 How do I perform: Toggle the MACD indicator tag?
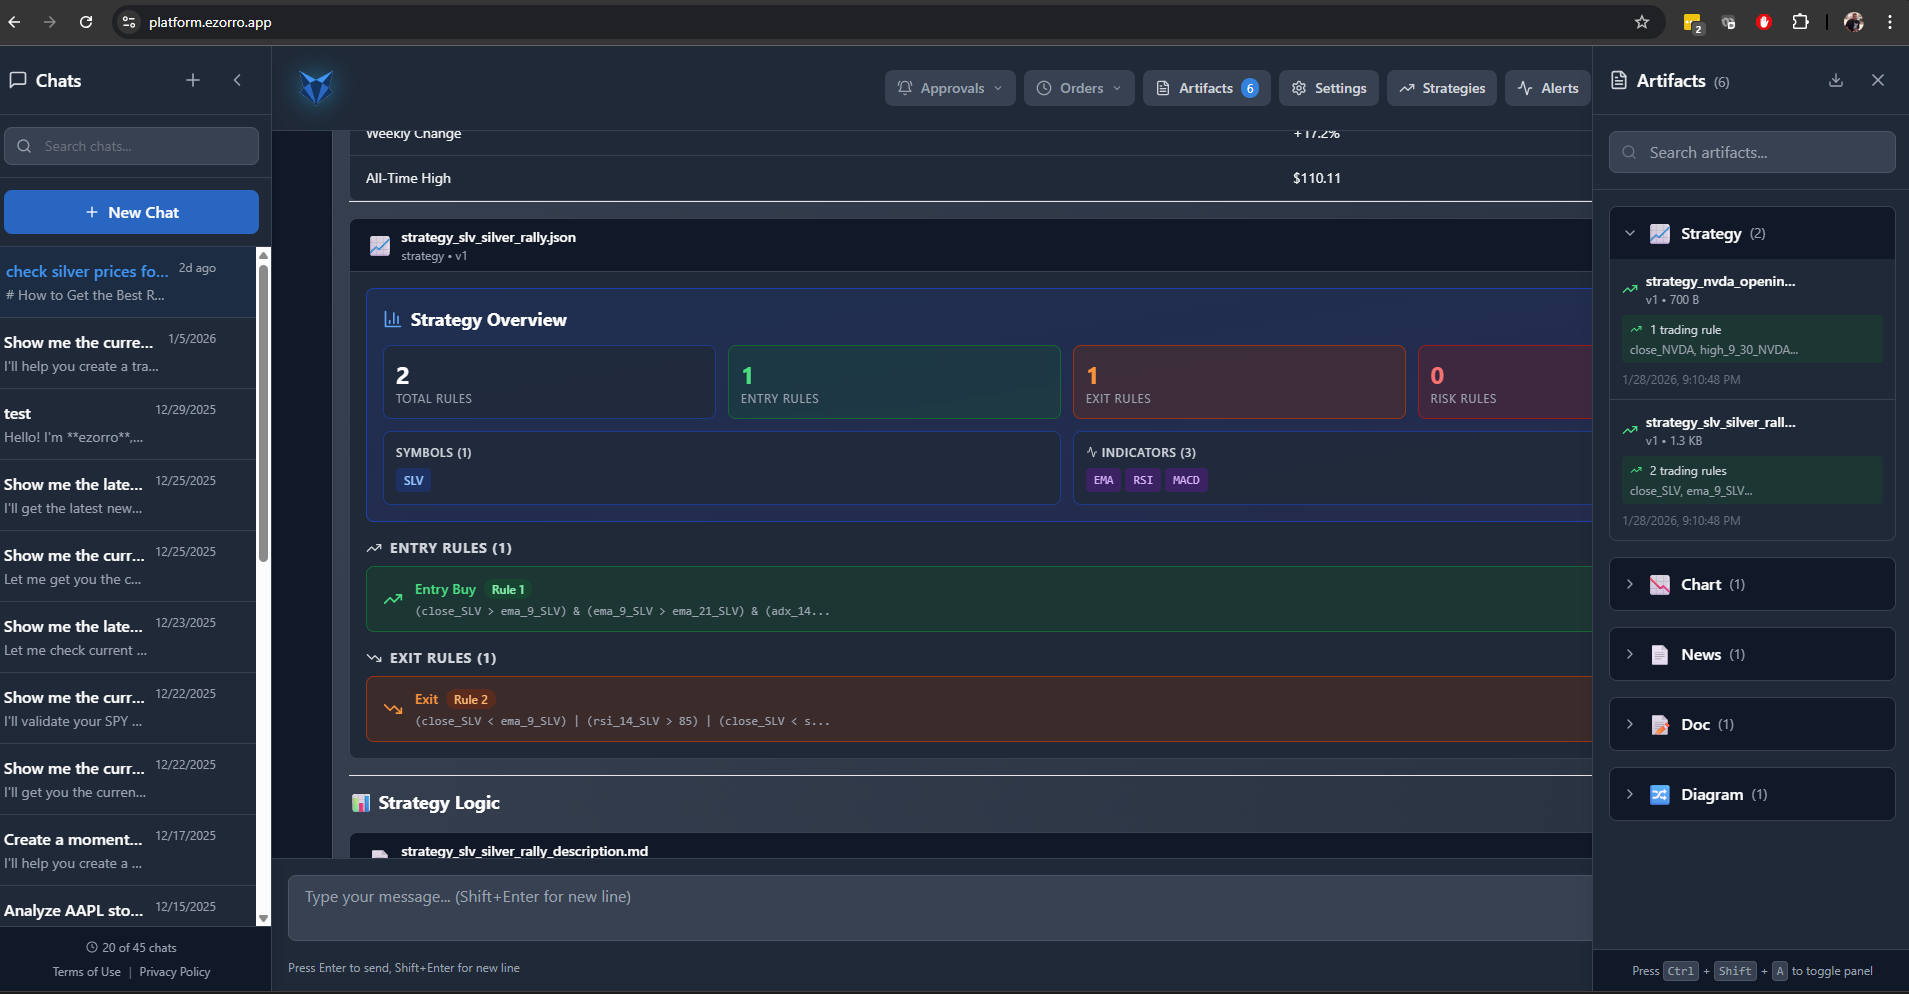[1185, 480]
